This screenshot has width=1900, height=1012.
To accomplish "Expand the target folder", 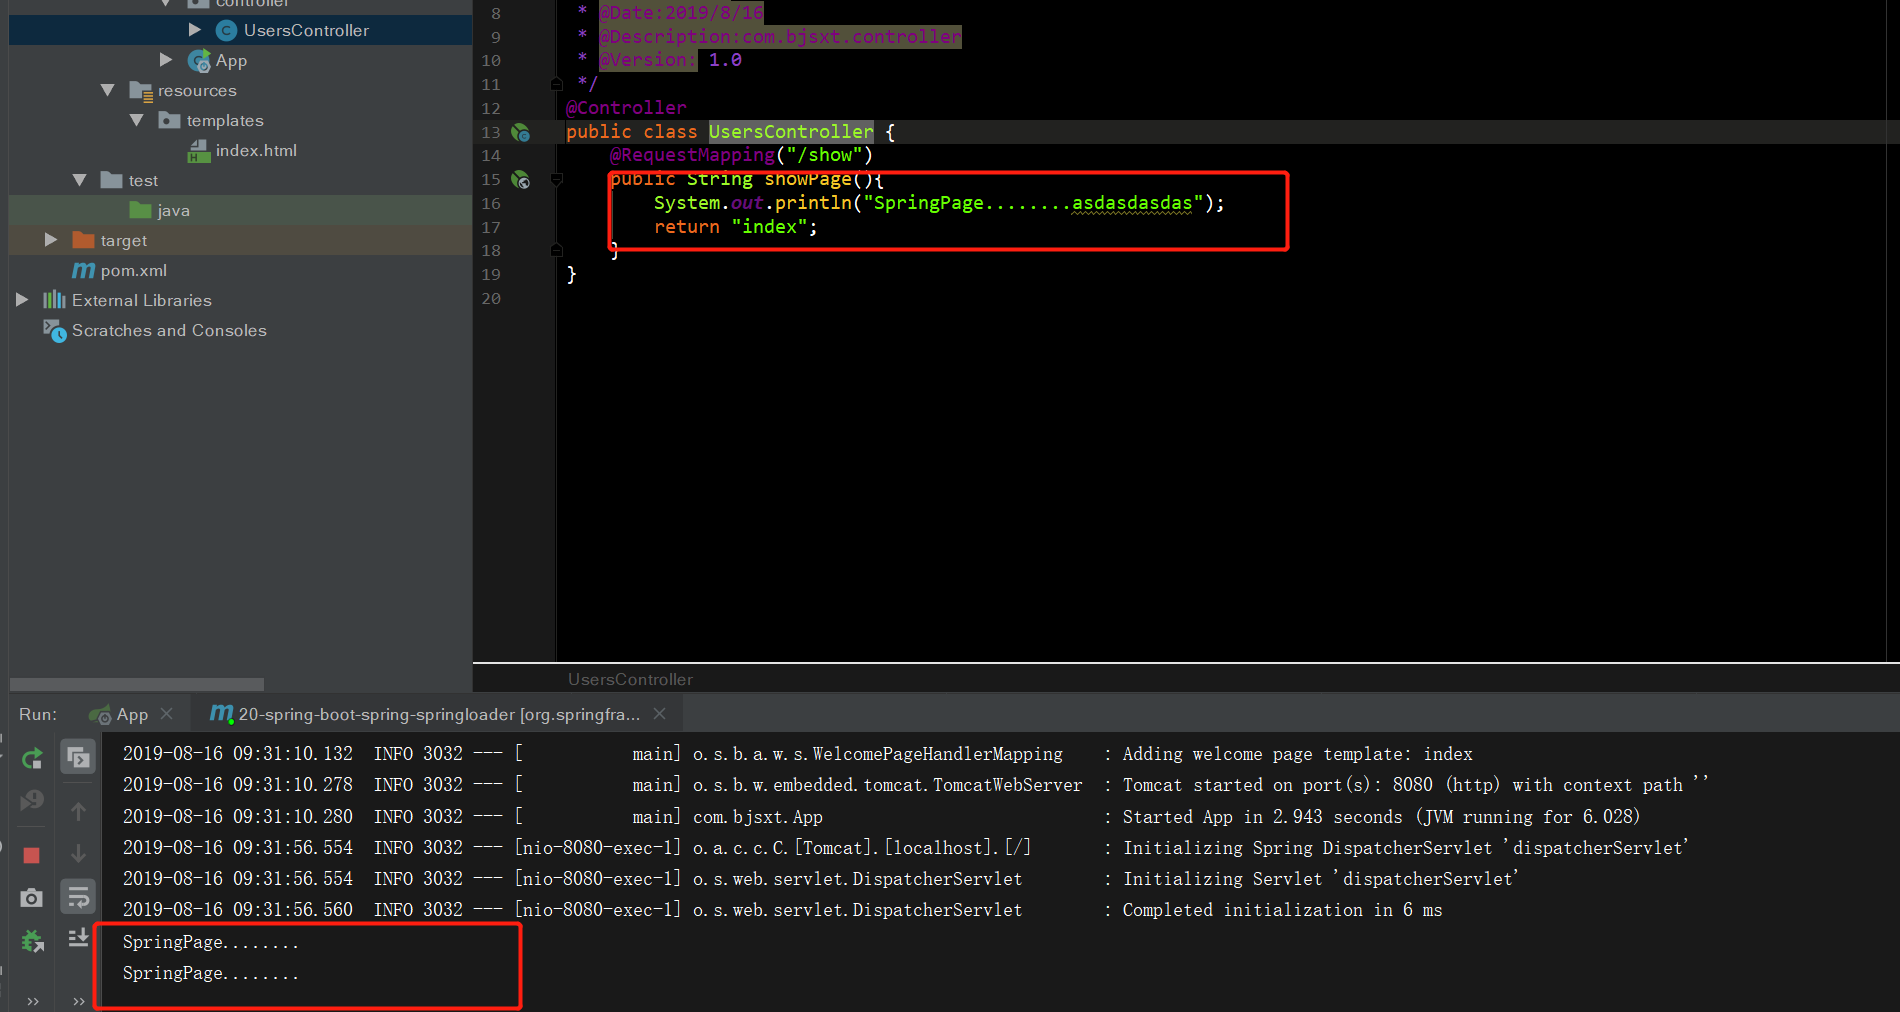I will pyautogui.click(x=51, y=240).
